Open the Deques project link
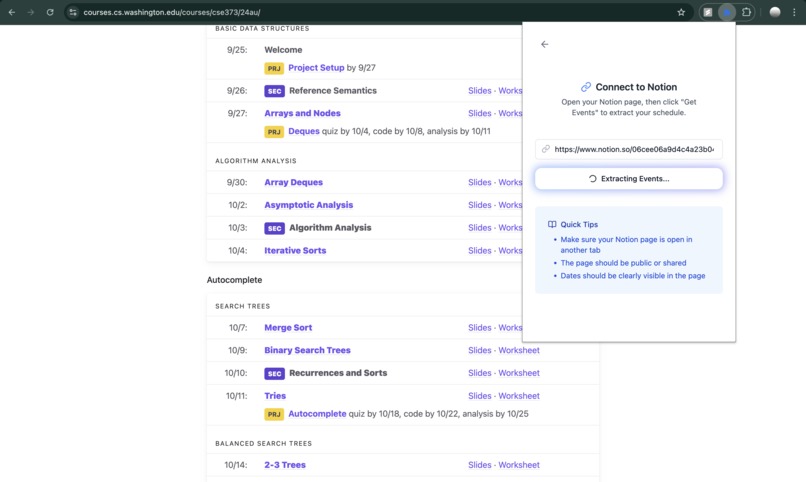The height and width of the screenshot is (482, 806). (x=304, y=131)
